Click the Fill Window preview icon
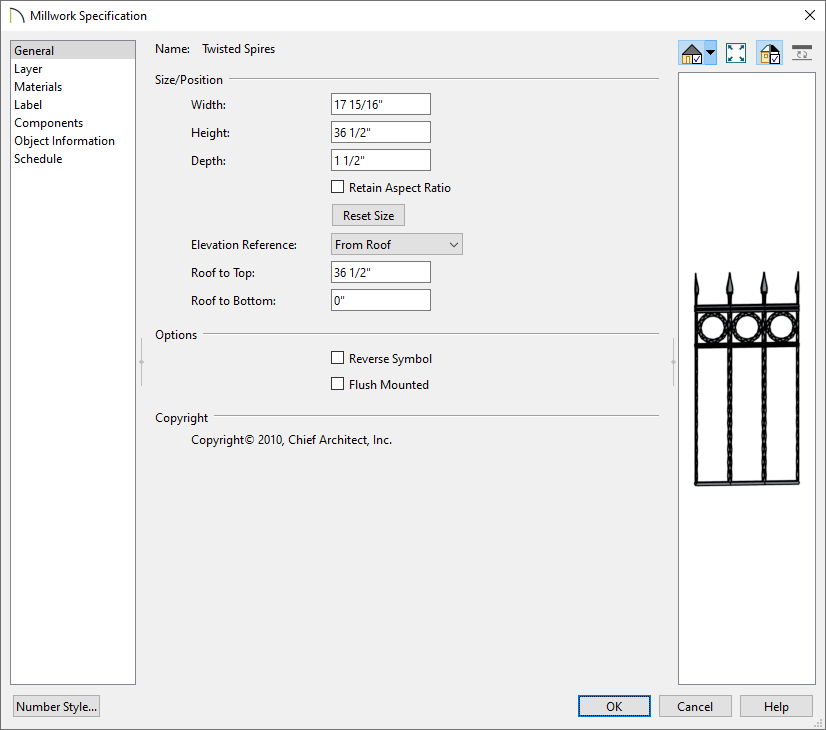The width and height of the screenshot is (826, 730). pyautogui.click(x=736, y=52)
